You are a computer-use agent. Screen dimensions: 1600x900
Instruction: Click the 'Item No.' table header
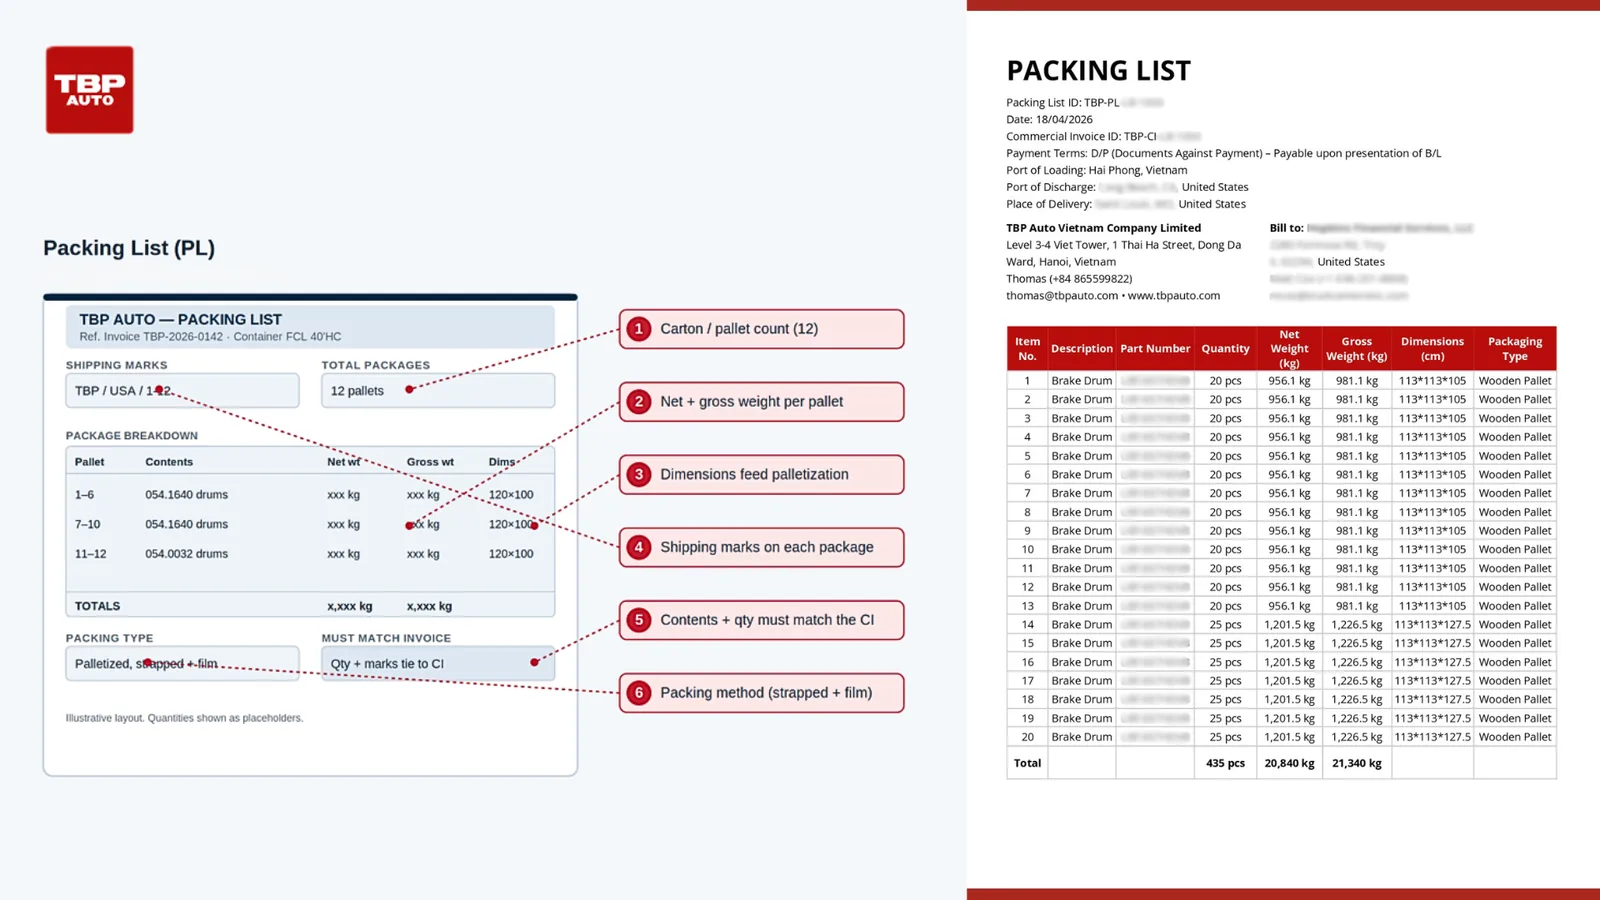1027,349
